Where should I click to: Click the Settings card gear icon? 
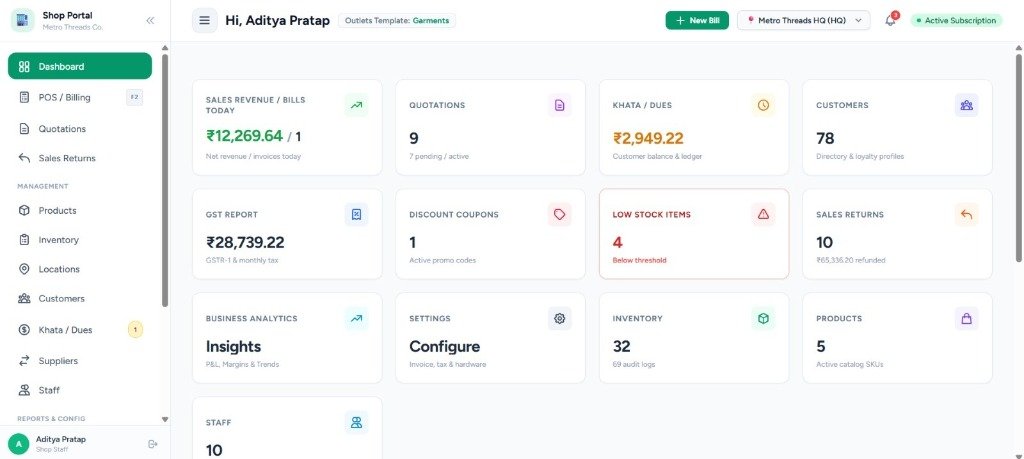560,319
